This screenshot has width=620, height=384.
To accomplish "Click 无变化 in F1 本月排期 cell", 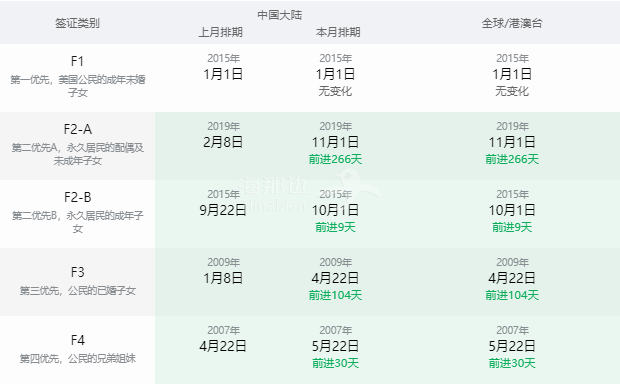I will tap(335, 91).
